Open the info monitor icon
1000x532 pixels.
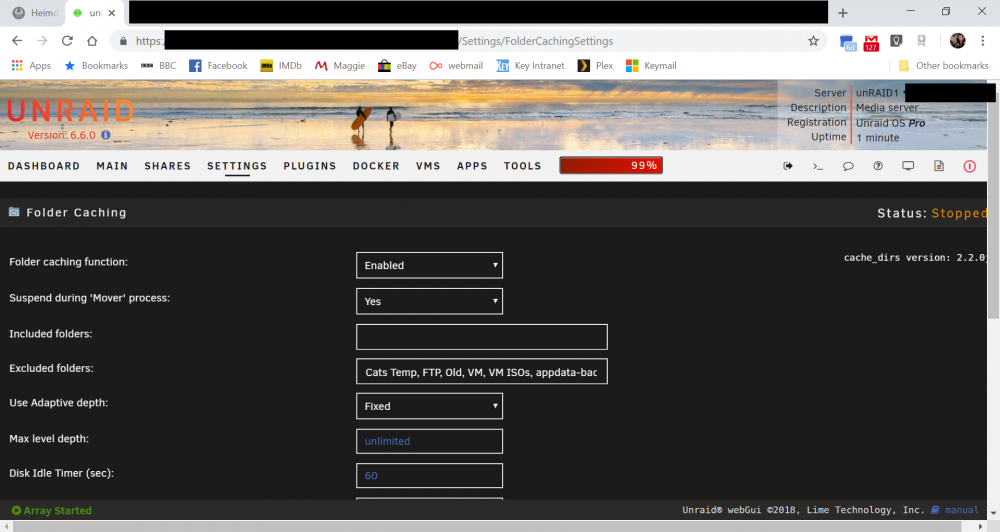pos(908,166)
